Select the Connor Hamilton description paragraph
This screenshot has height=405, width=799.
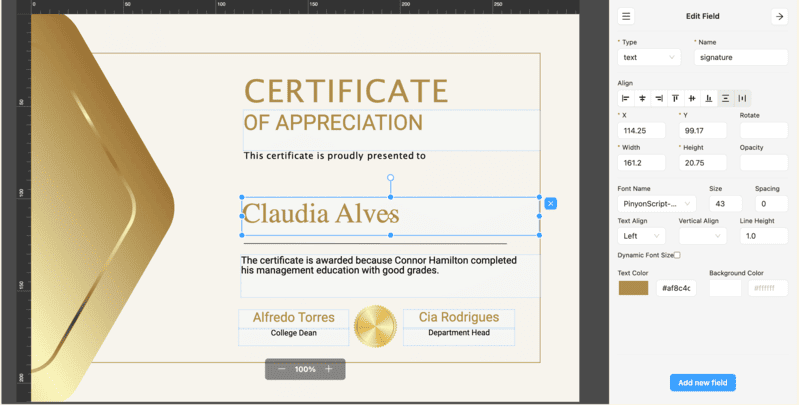[x=390, y=276]
